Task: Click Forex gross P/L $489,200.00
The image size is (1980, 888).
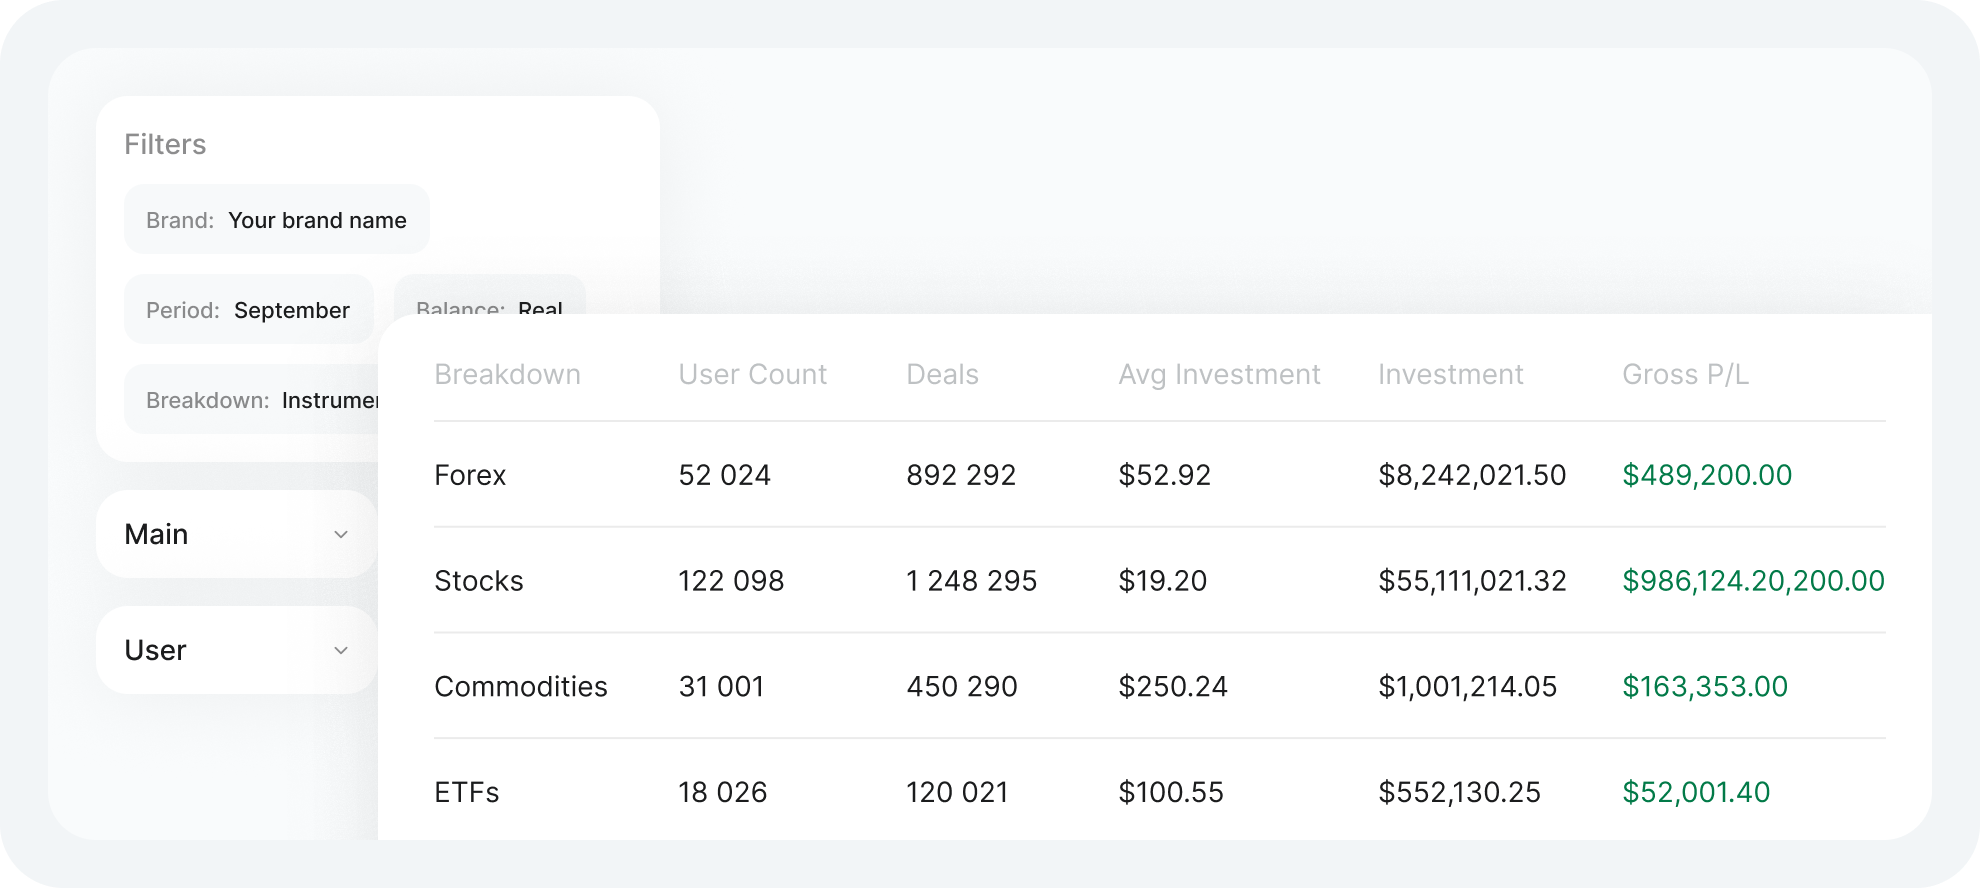Action: pyautogui.click(x=1707, y=475)
